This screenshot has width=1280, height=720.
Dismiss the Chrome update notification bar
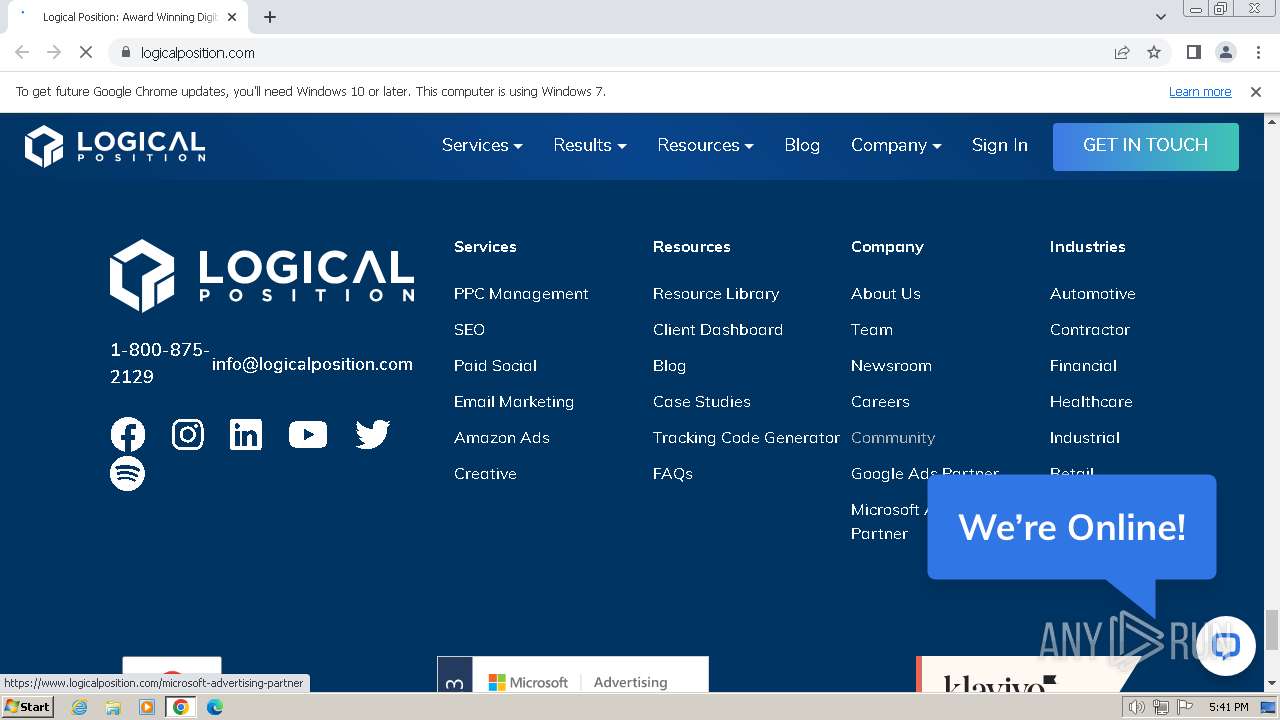1256,92
